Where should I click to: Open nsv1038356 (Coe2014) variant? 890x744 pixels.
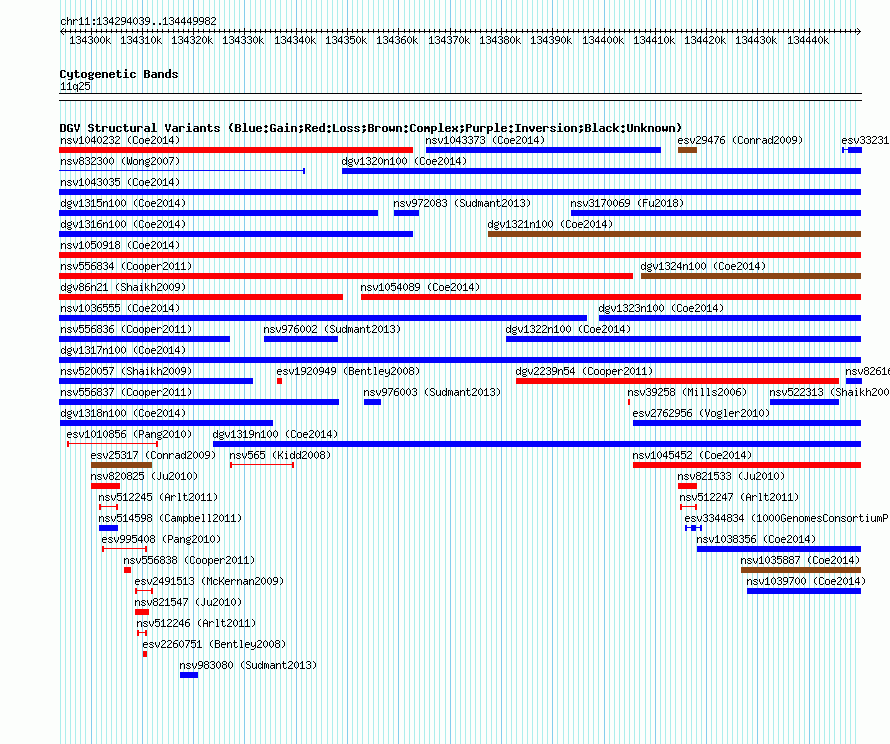[x=779, y=549]
